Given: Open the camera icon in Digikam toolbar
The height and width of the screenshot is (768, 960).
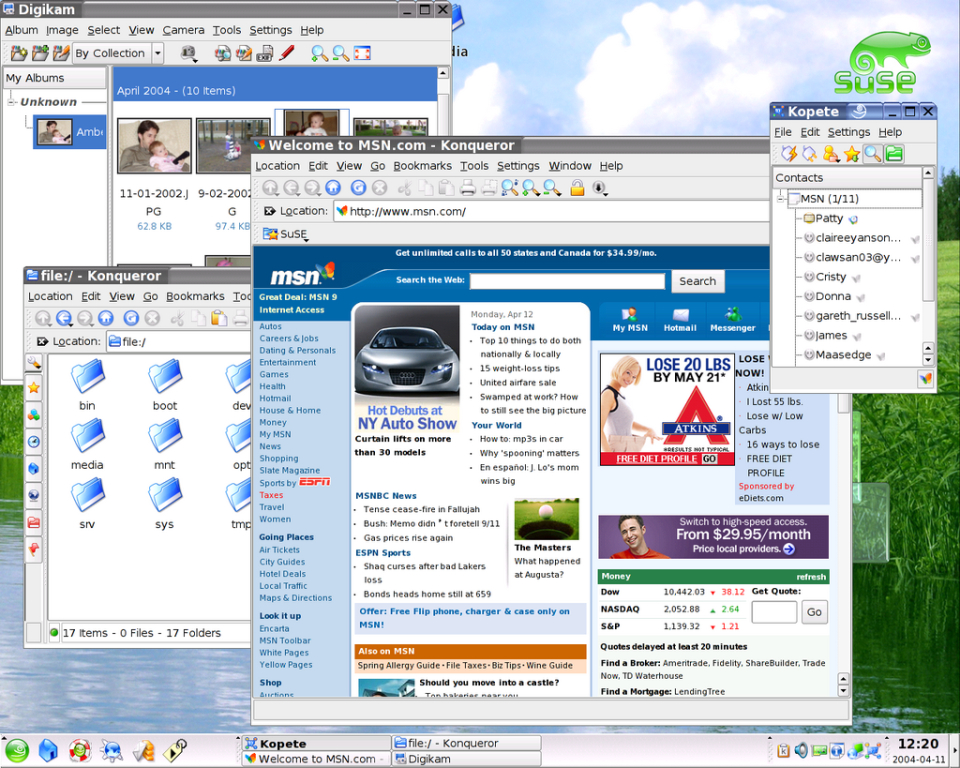Looking at the screenshot, I should (x=189, y=53).
